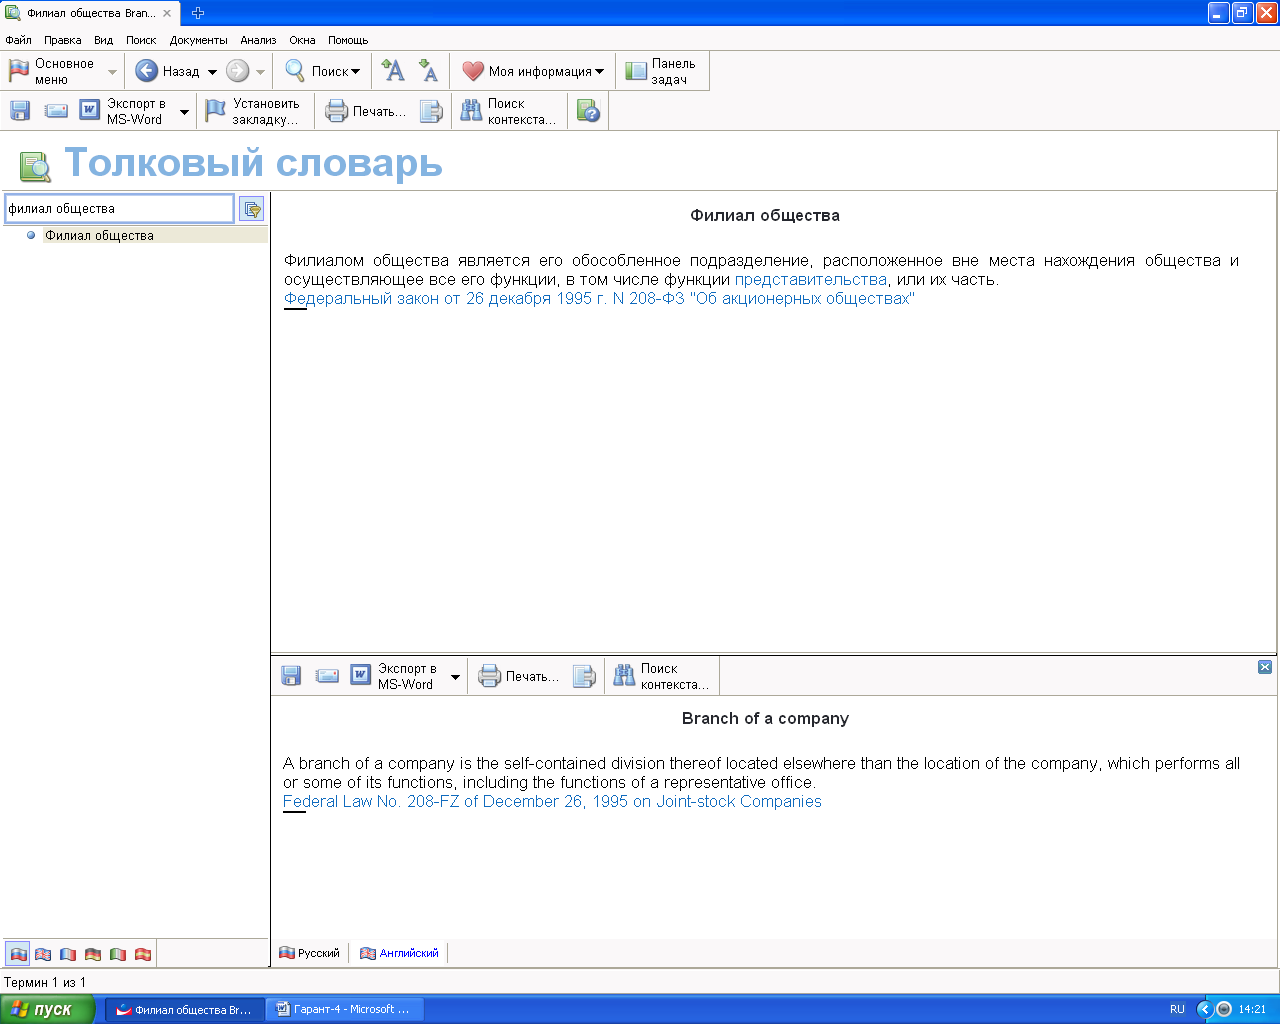Open the Russian Federal Law 208-ФЗ link

click(x=598, y=299)
